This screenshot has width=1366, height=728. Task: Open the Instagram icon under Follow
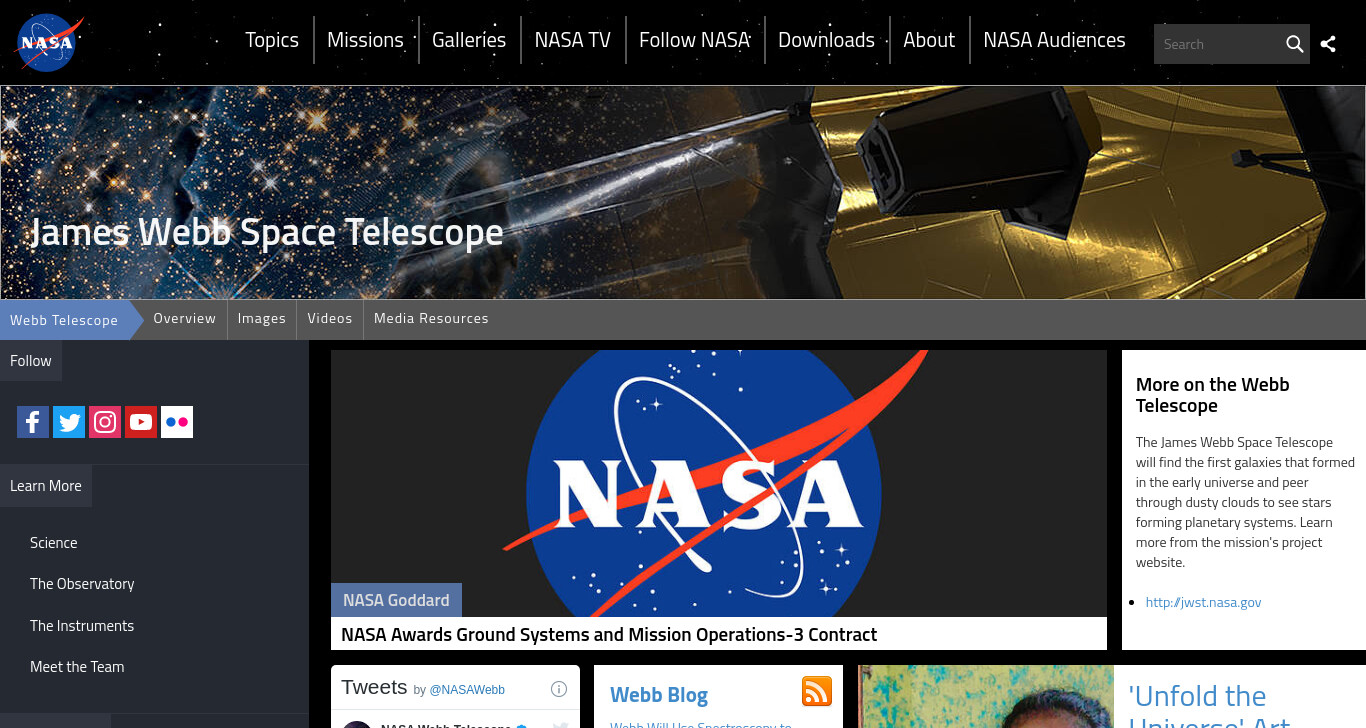pyautogui.click(x=105, y=422)
